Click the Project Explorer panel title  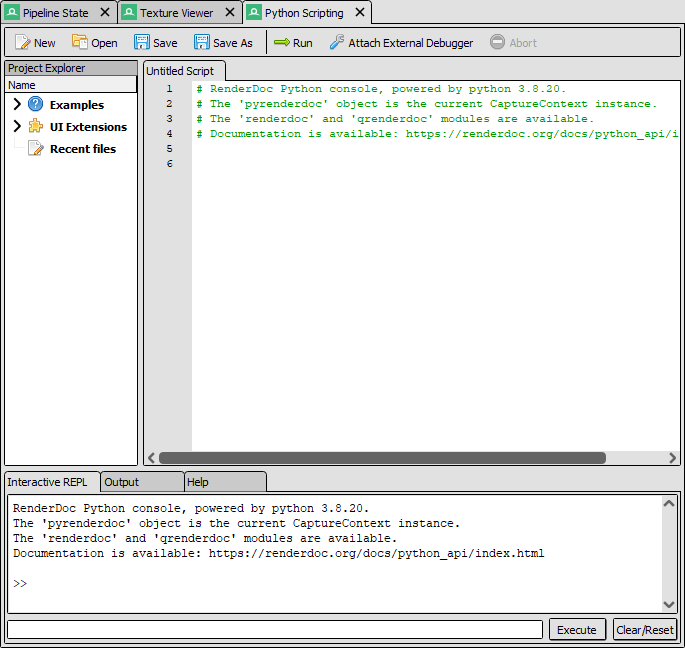point(71,68)
